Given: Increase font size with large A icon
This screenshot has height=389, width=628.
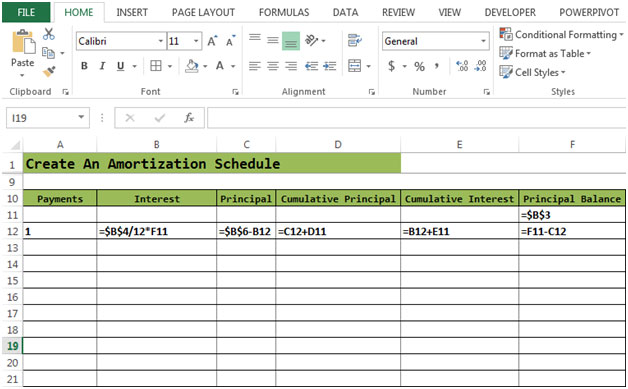Looking at the screenshot, I should (212, 41).
